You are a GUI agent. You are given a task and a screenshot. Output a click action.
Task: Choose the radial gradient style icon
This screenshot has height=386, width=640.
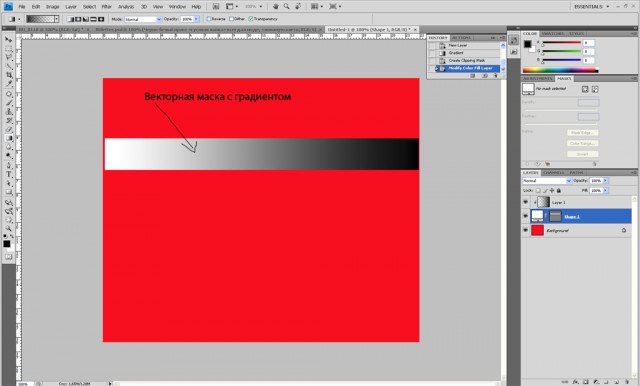point(78,19)
